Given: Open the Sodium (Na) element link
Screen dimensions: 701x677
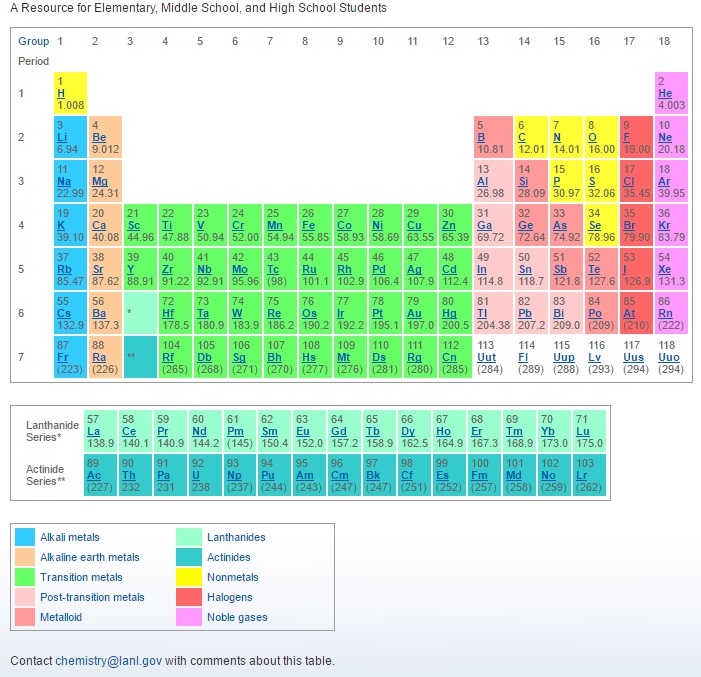Looking at the screenshot, I should 64,181.
